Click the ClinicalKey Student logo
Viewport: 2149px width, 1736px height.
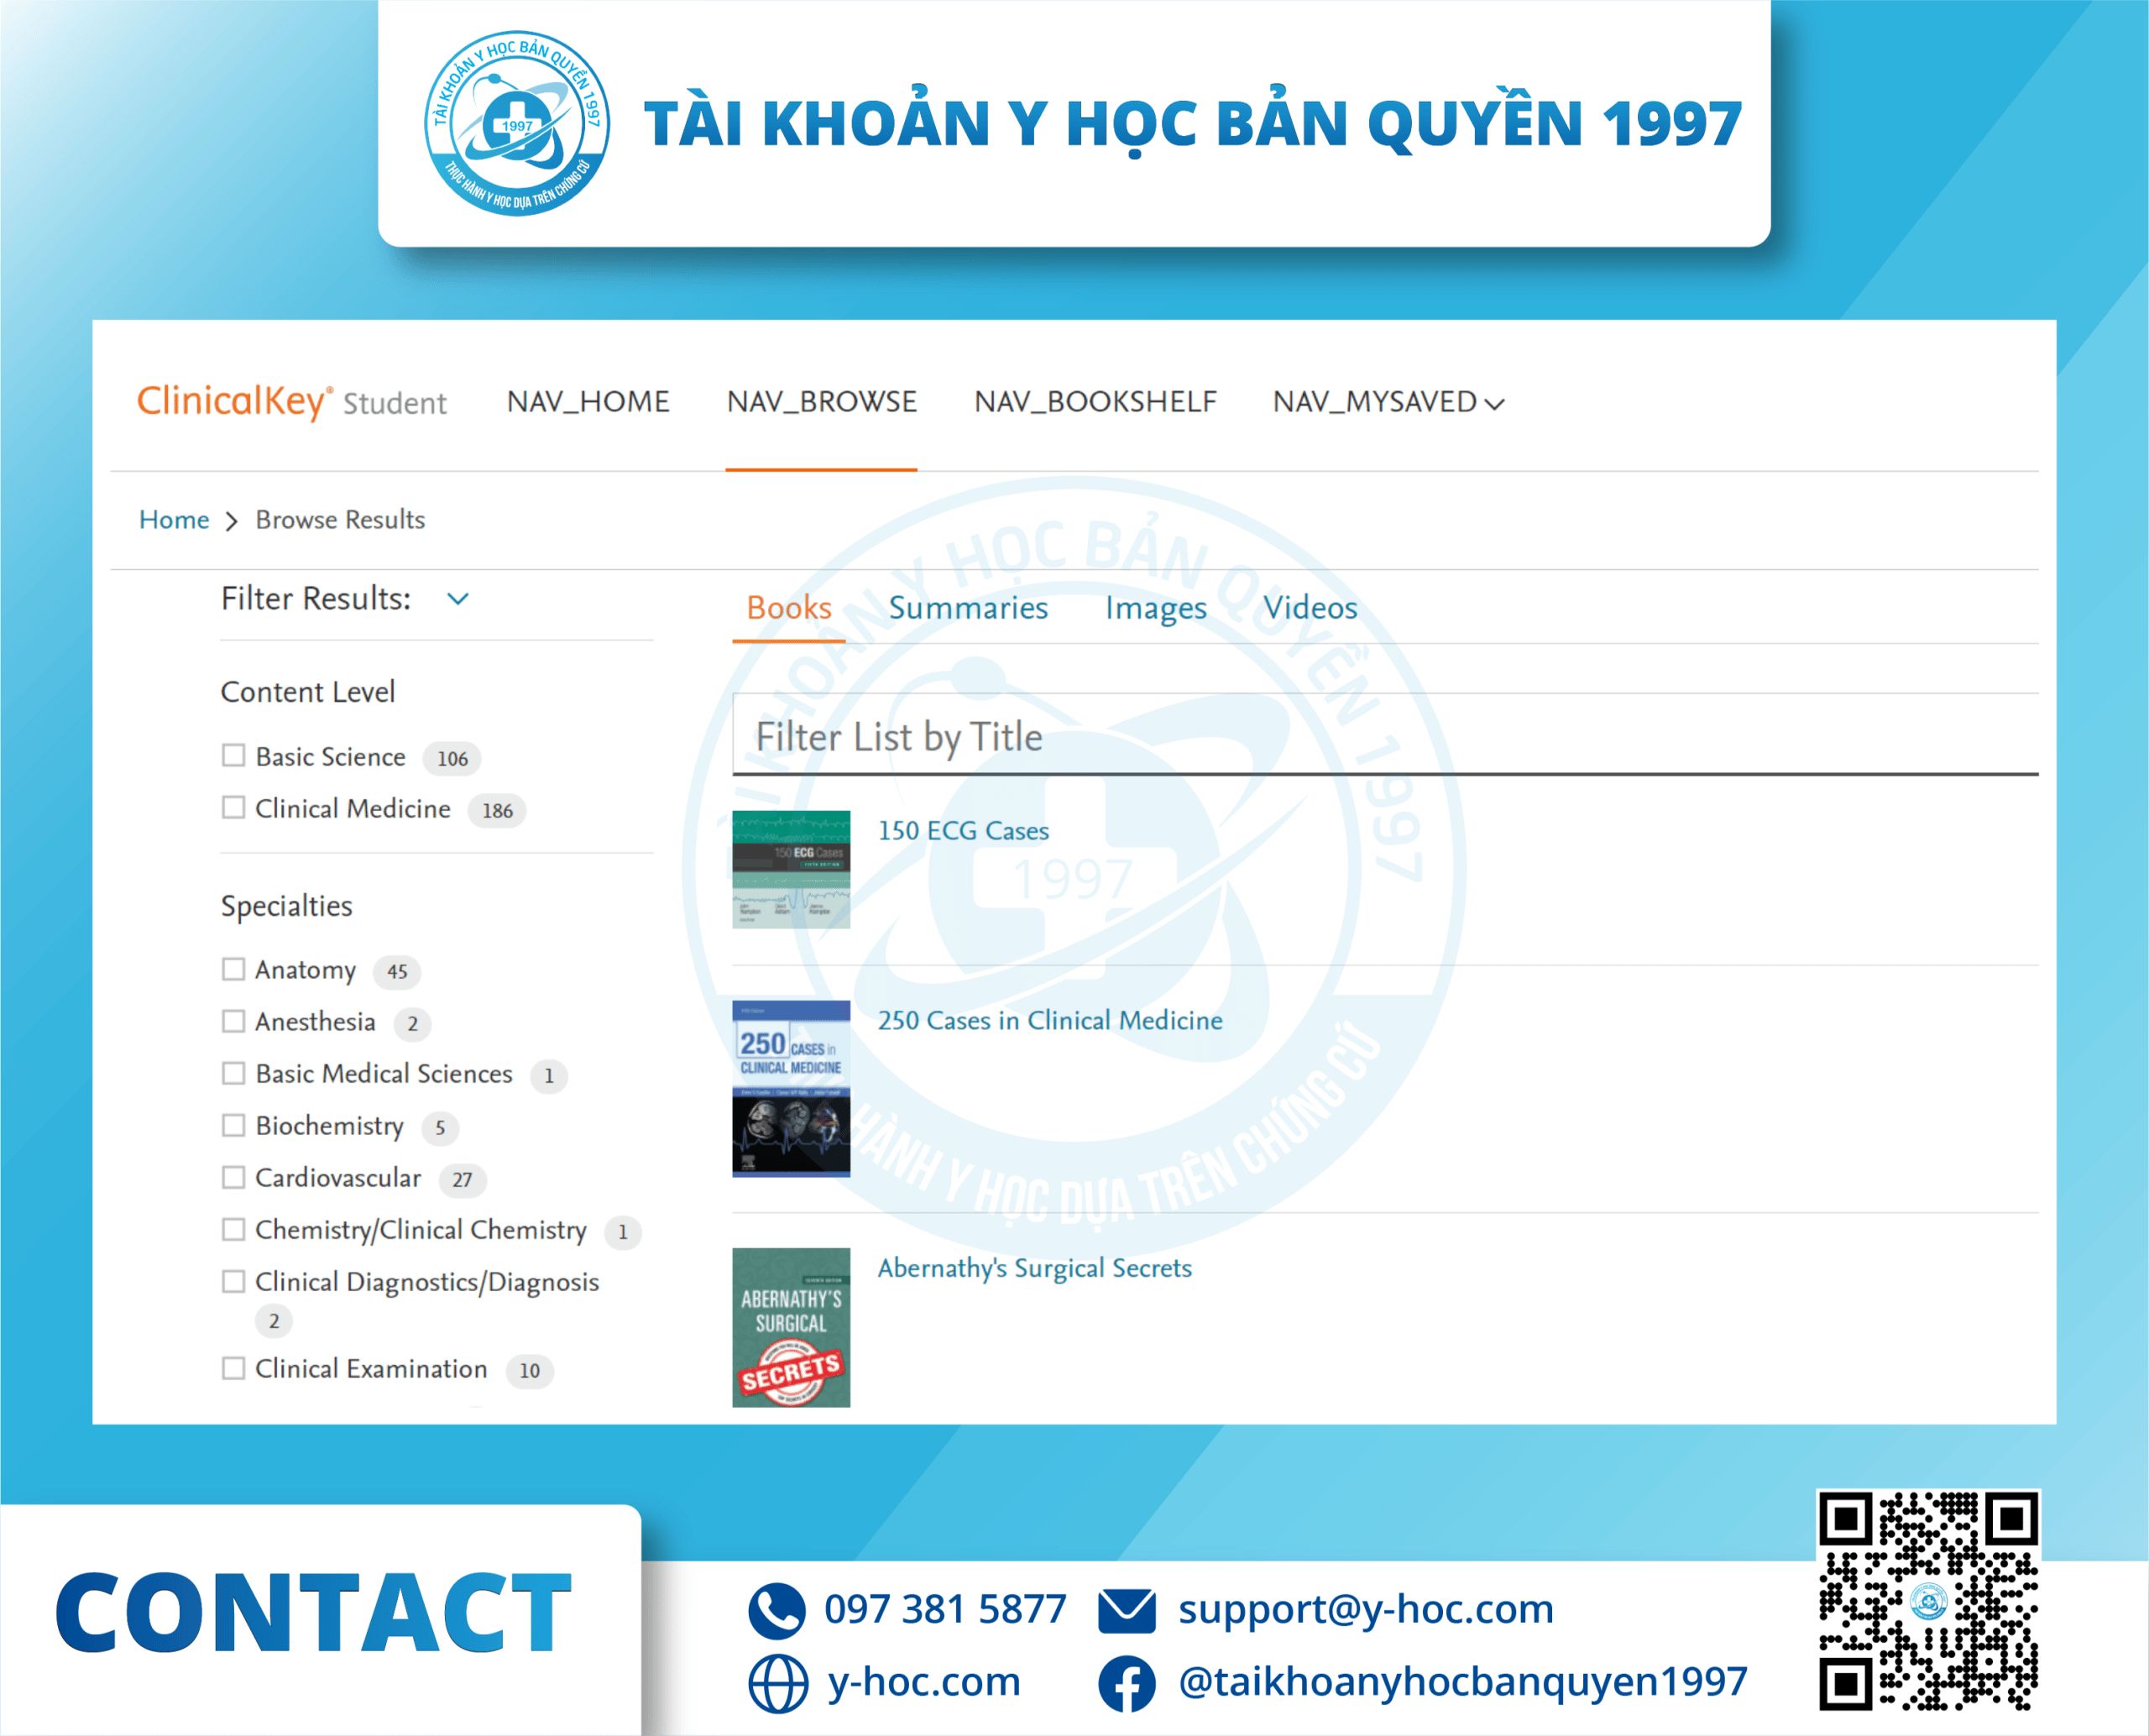[291, 402]
